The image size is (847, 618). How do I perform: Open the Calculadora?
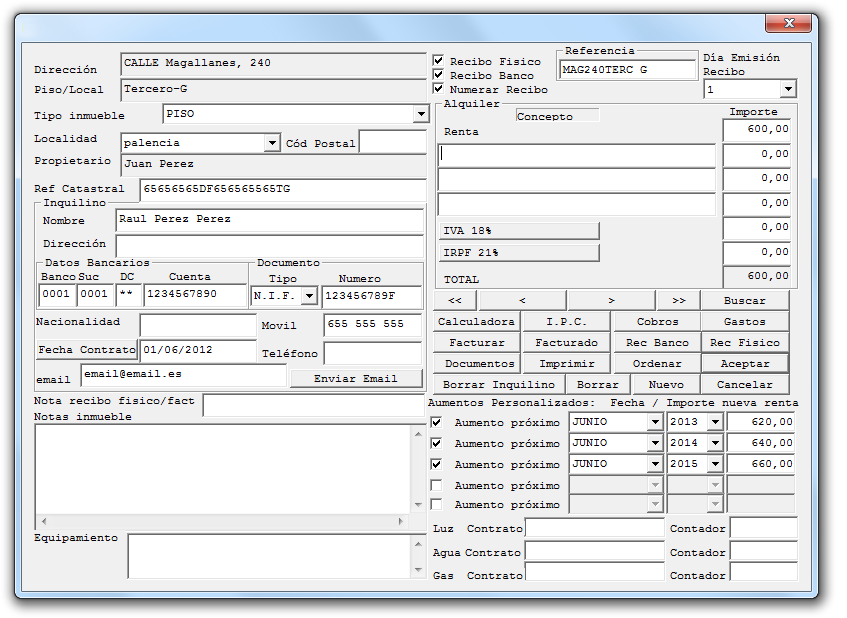(x=476, y=321)
